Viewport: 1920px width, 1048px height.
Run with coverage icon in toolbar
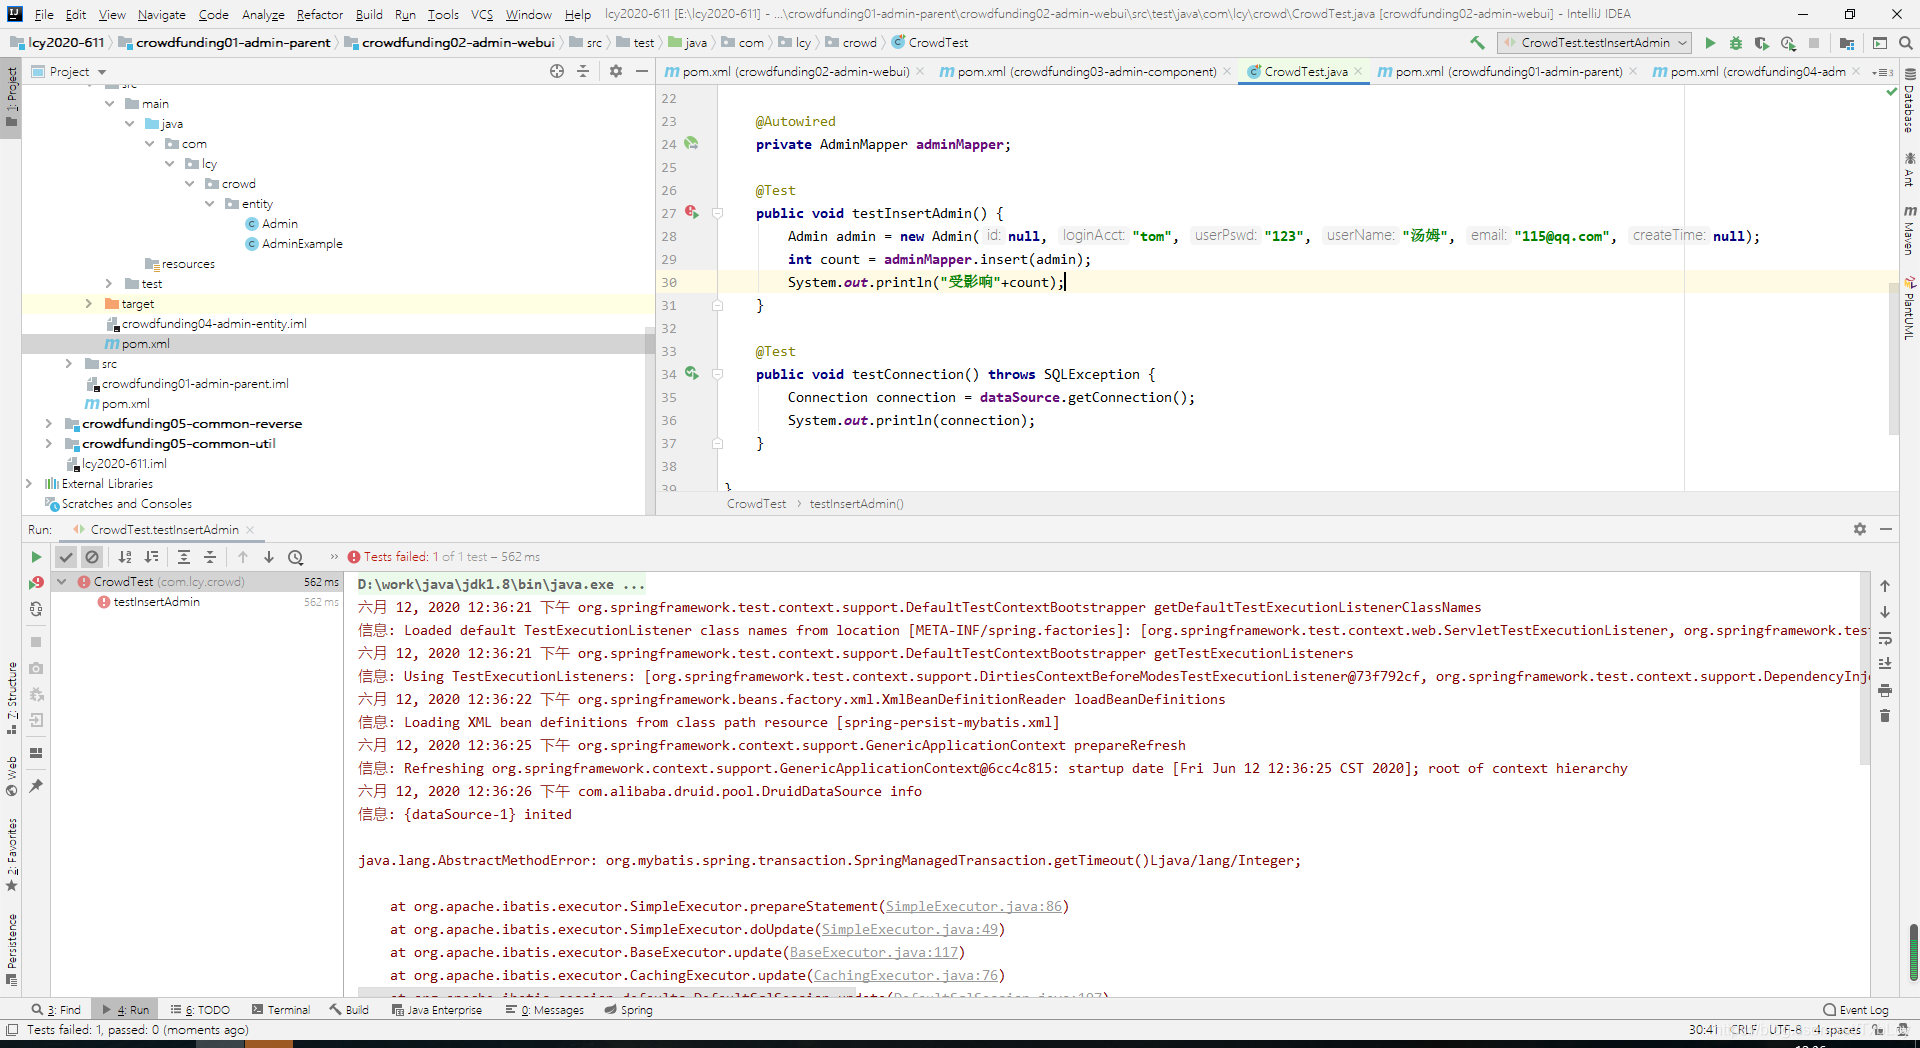[1762, 43]
